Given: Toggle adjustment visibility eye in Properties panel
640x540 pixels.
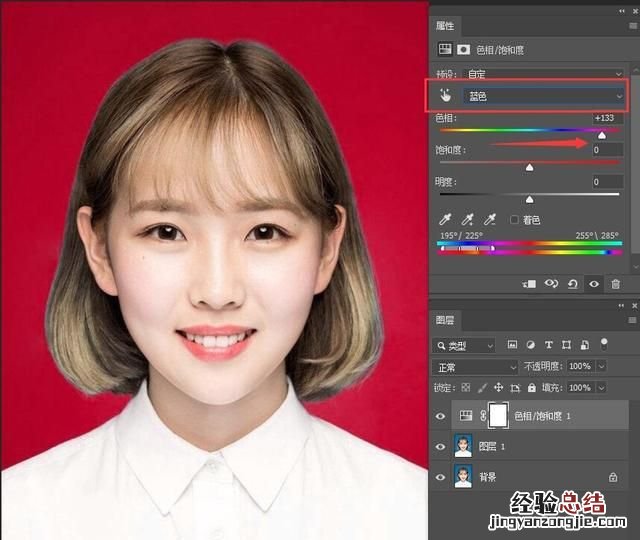Looking at the screenshot, I should point(594,284).
